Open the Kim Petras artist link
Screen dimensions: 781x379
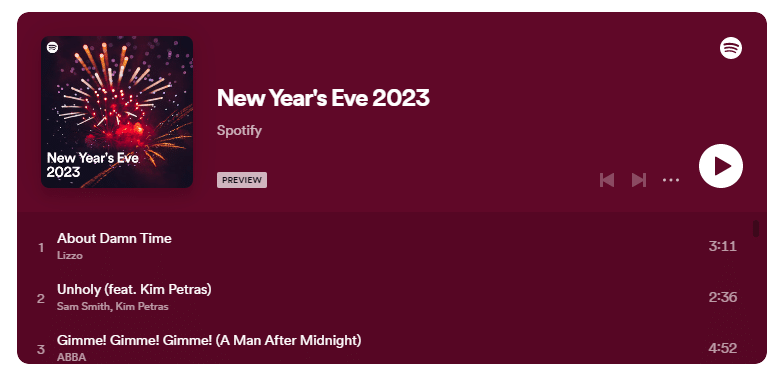(142, 306)
